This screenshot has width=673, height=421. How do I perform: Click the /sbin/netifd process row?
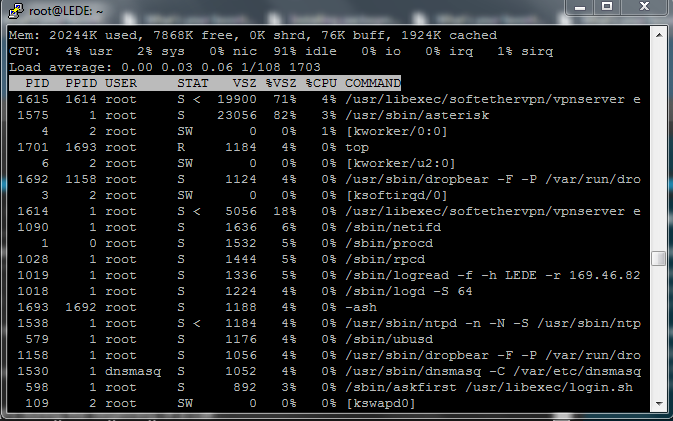325,227
